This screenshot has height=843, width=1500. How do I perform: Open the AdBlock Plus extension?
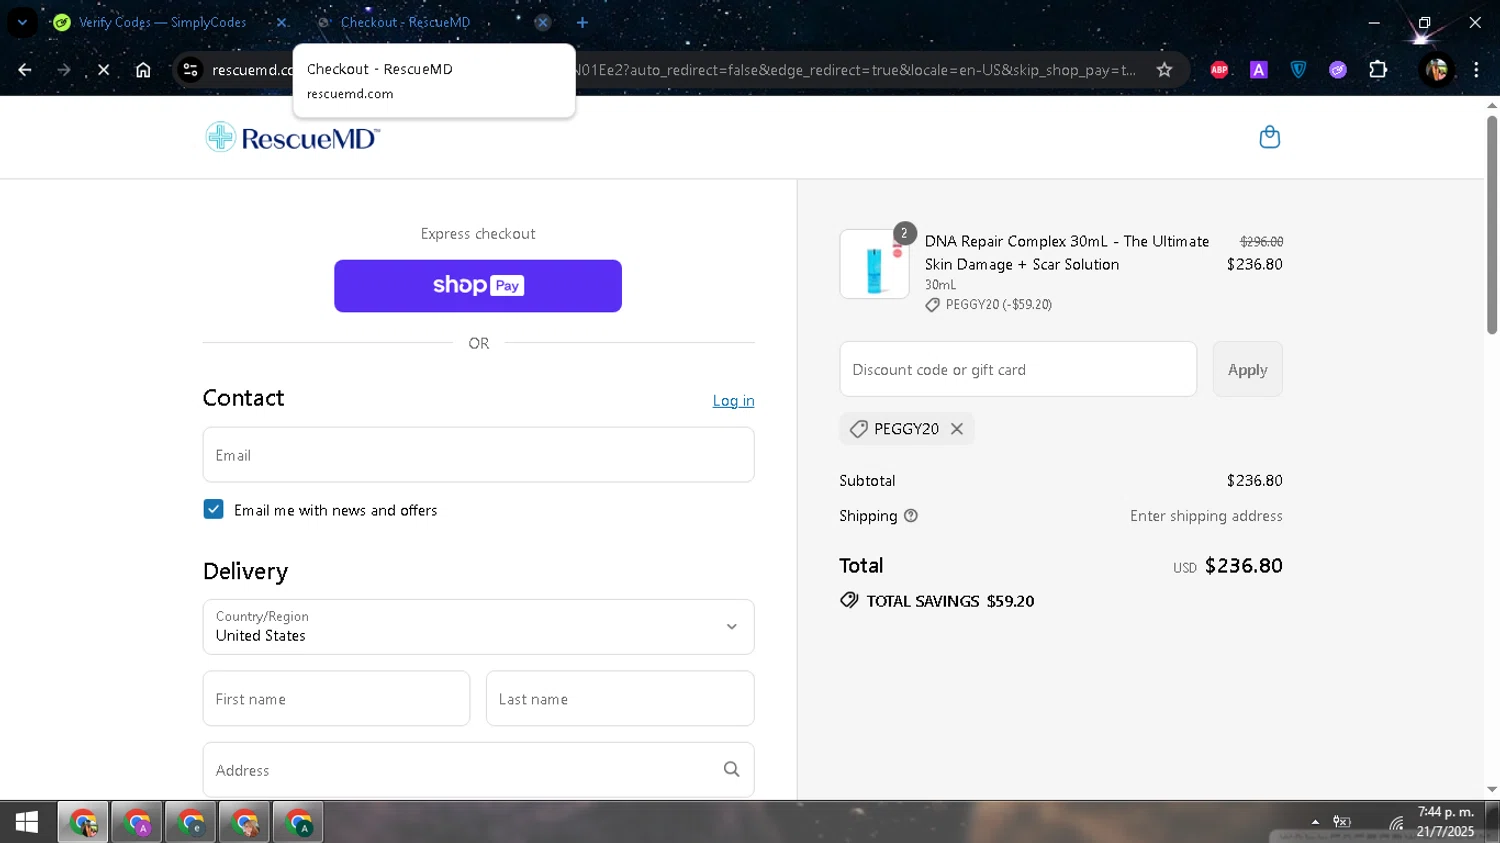click(1219, 70)
